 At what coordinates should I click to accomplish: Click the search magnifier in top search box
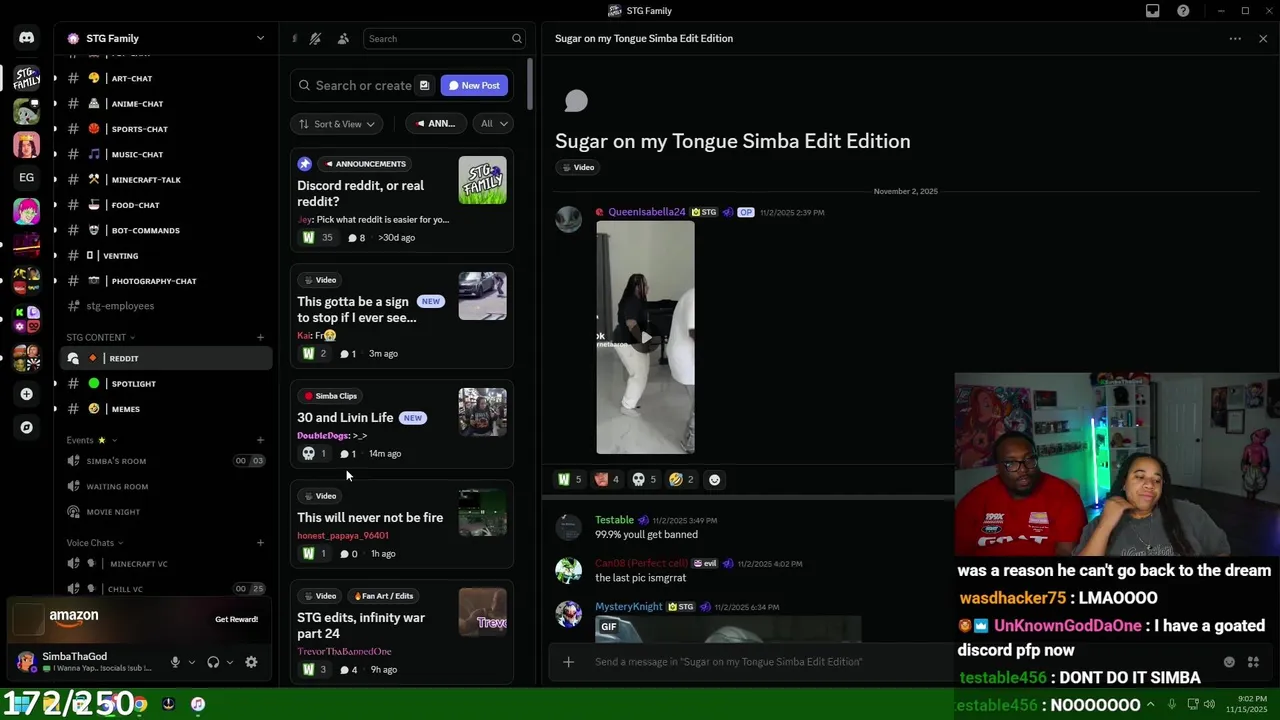coord(517,39)
